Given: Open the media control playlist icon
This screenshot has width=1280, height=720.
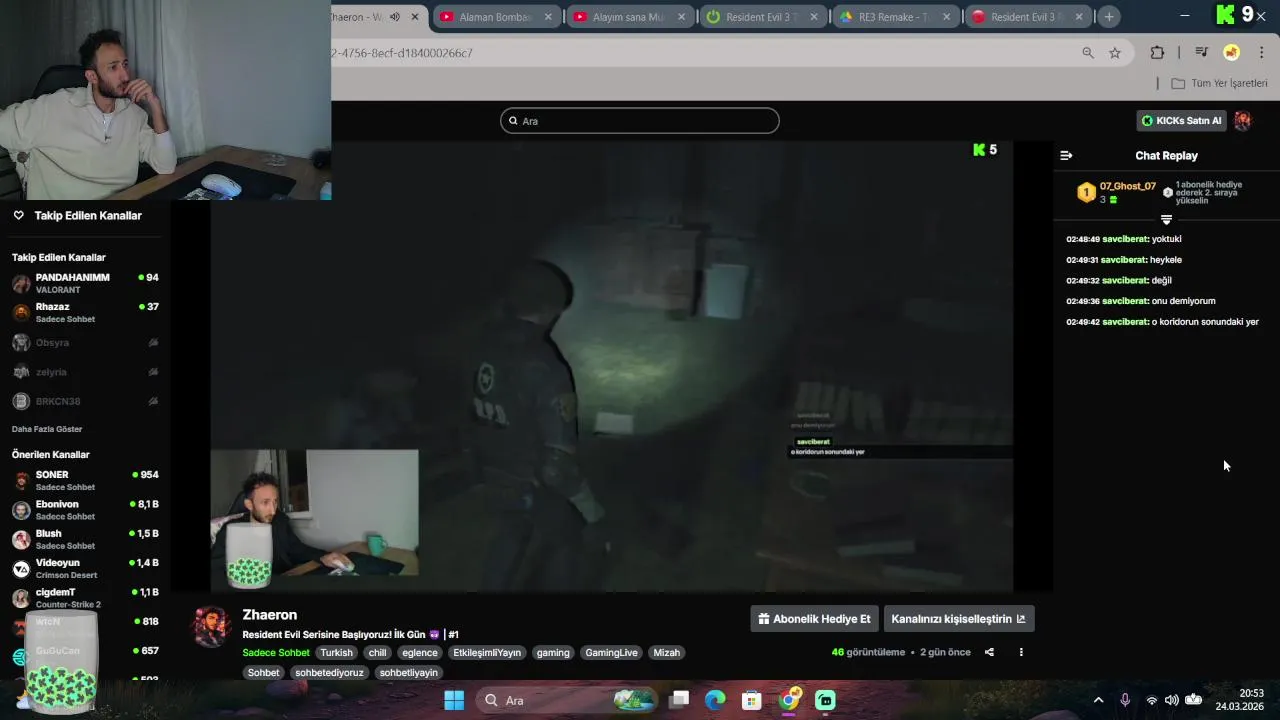Looking at the screenshot, I should click(x=1201, y=53).
